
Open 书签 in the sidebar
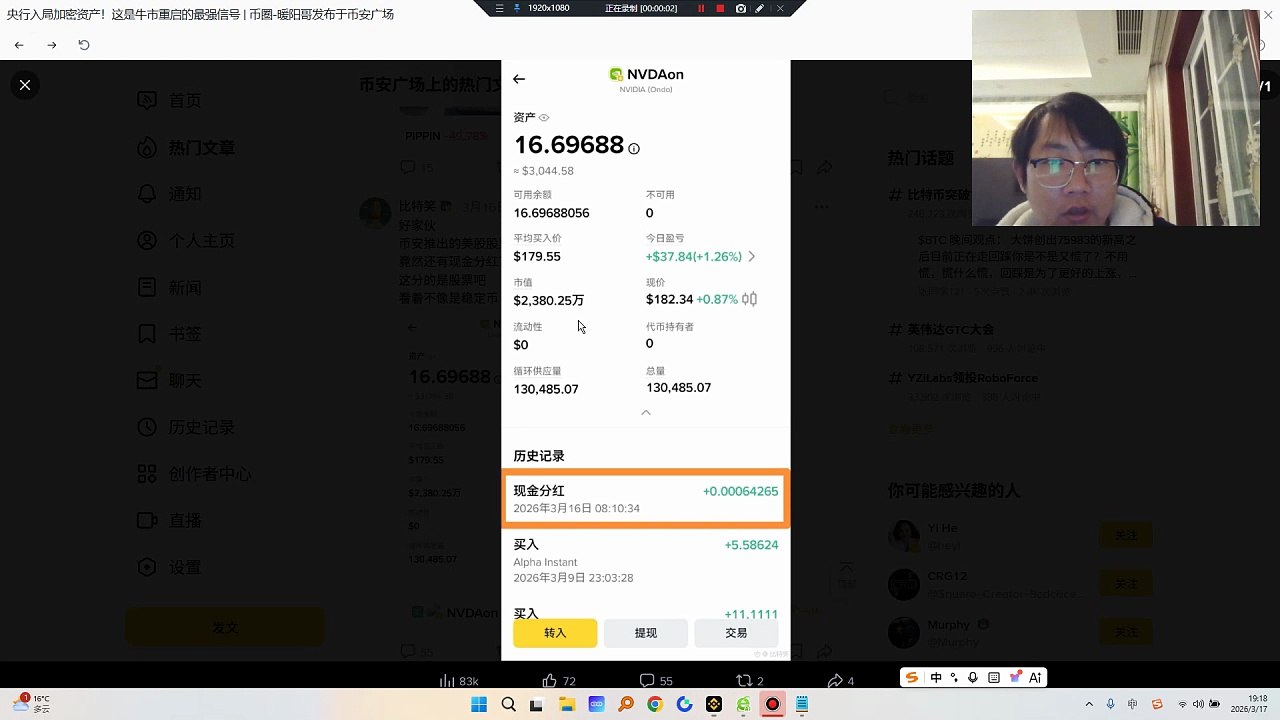tap(170, 334)
